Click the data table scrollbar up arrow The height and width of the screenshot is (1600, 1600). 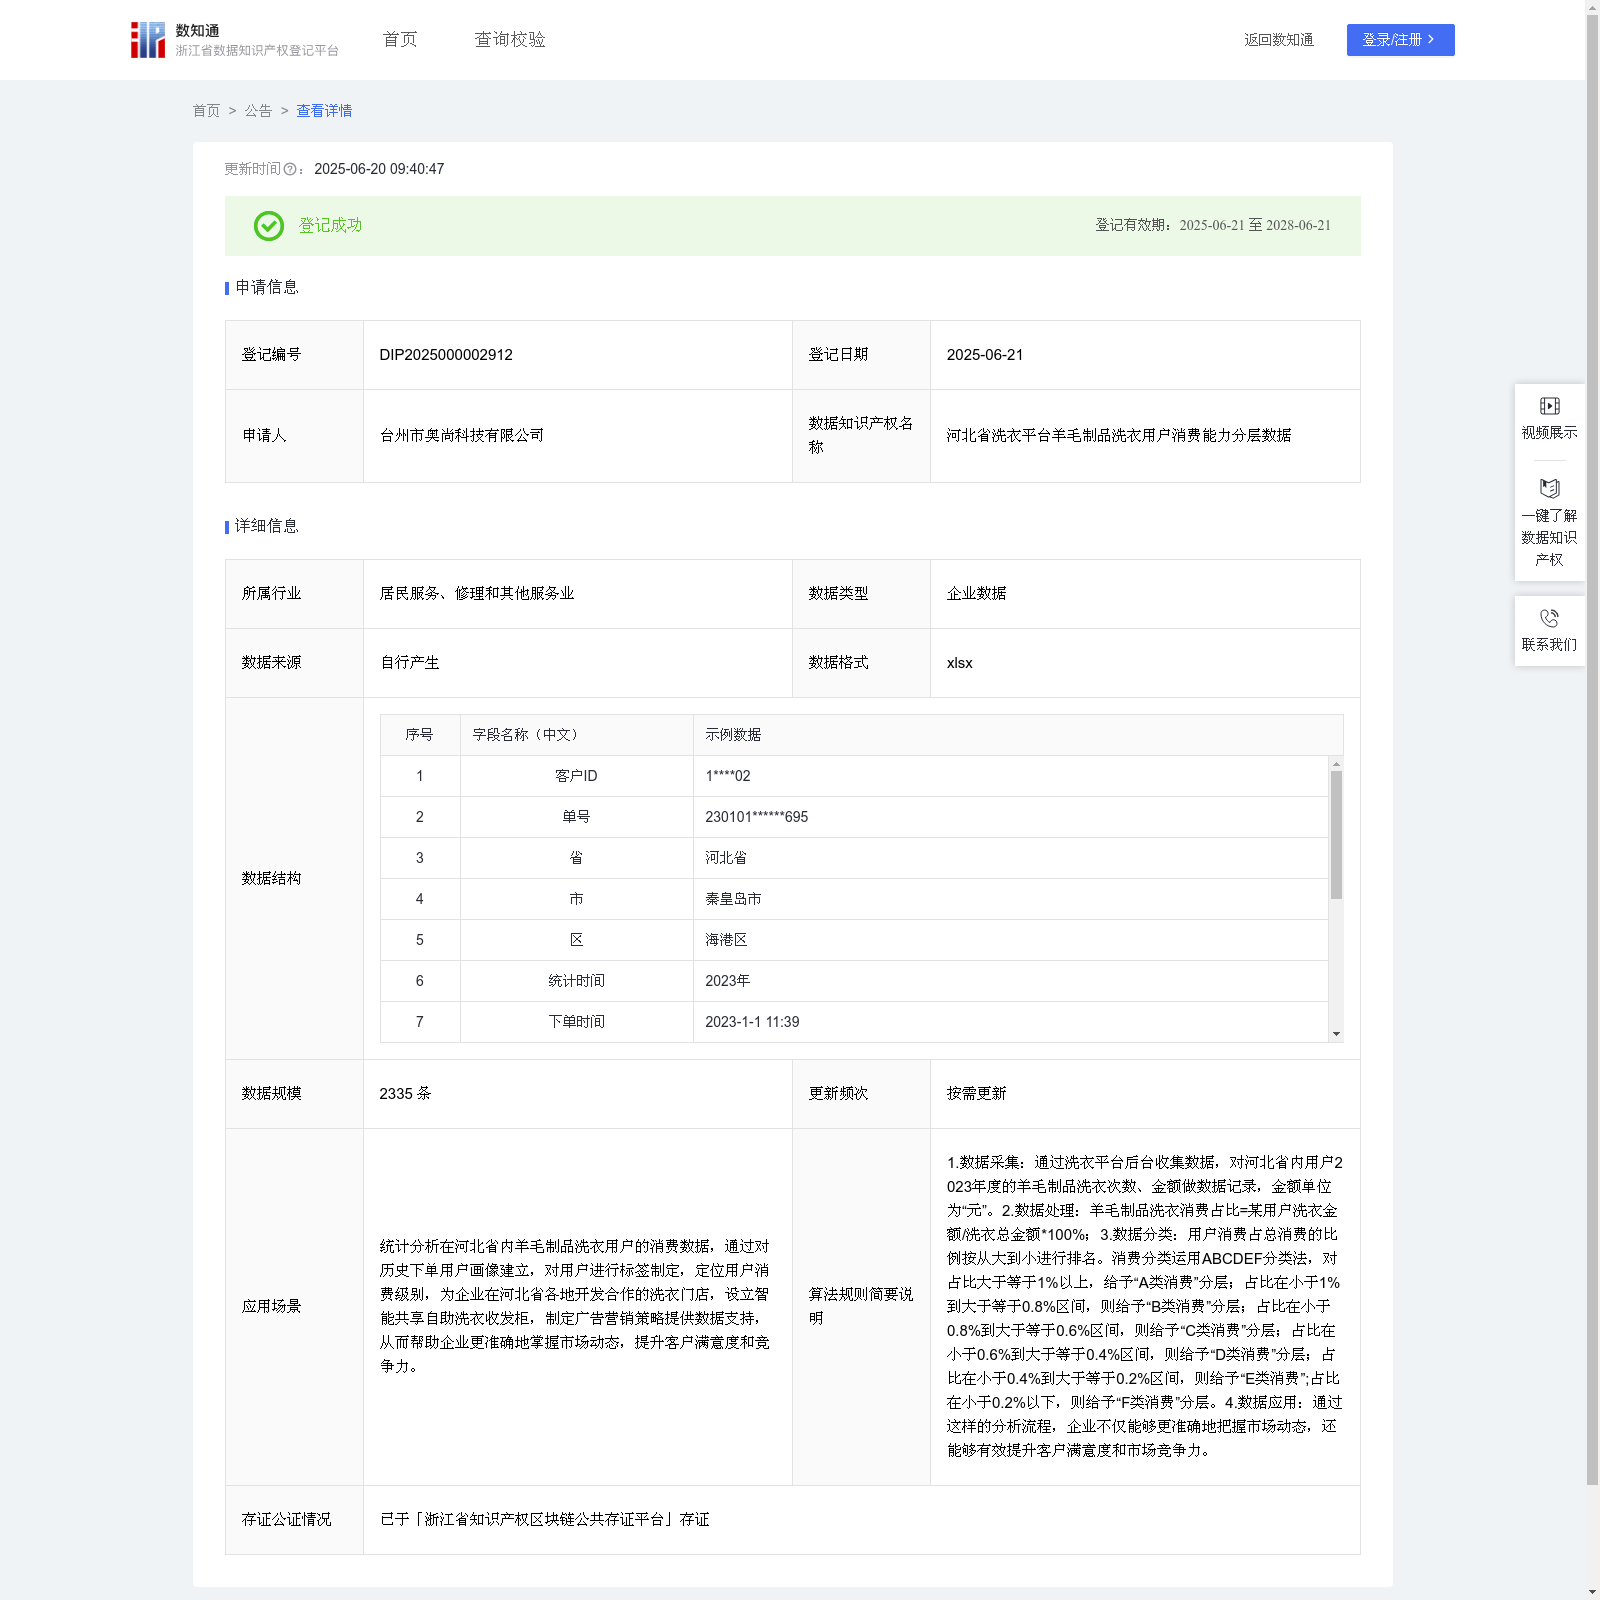1336,764
